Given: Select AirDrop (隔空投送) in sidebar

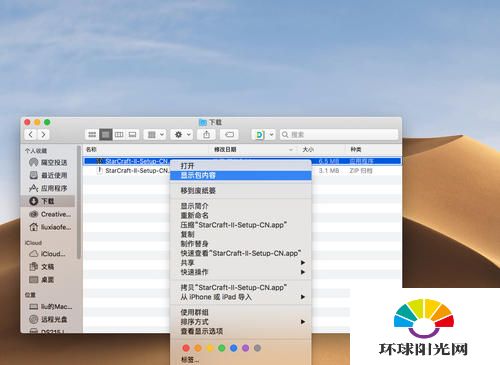Looking at the screenshot, I should pyautogui.click(x=49, y=162).
